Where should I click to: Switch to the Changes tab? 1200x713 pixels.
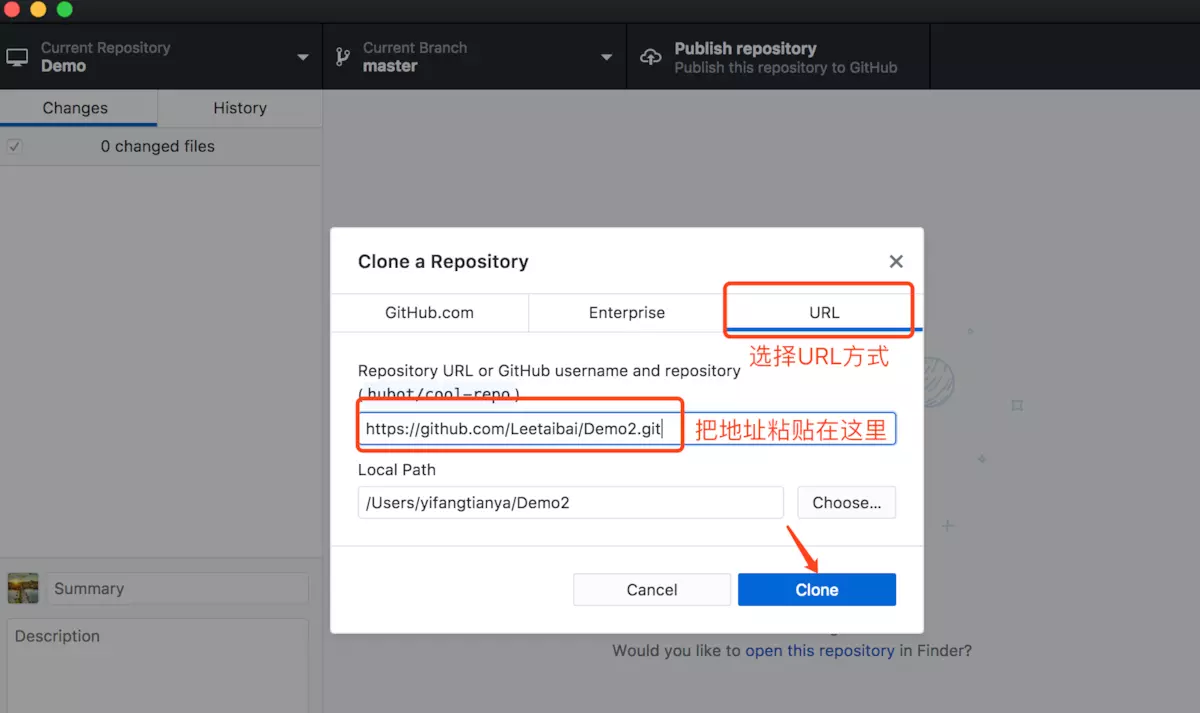[x=79, y=108]
